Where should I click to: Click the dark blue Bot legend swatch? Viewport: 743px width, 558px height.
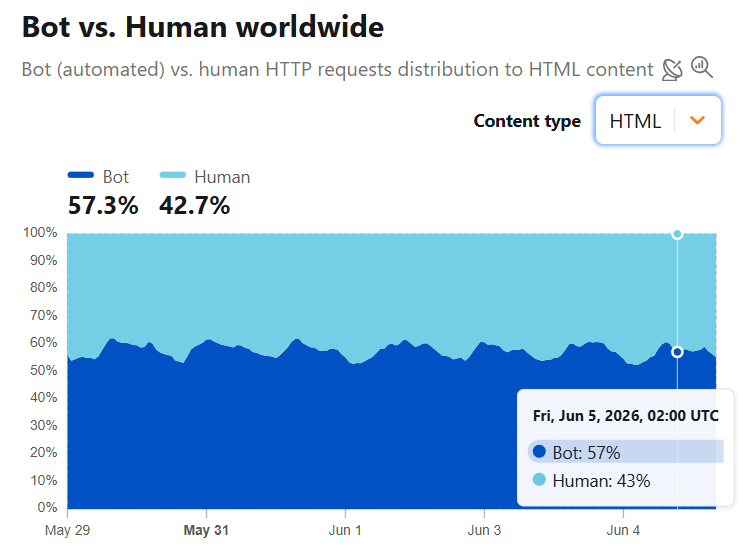coord(81,175)
